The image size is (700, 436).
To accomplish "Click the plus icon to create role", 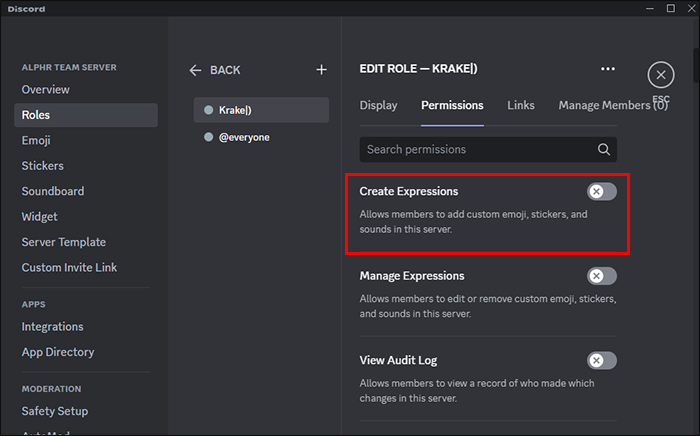I will coord(321,70).
